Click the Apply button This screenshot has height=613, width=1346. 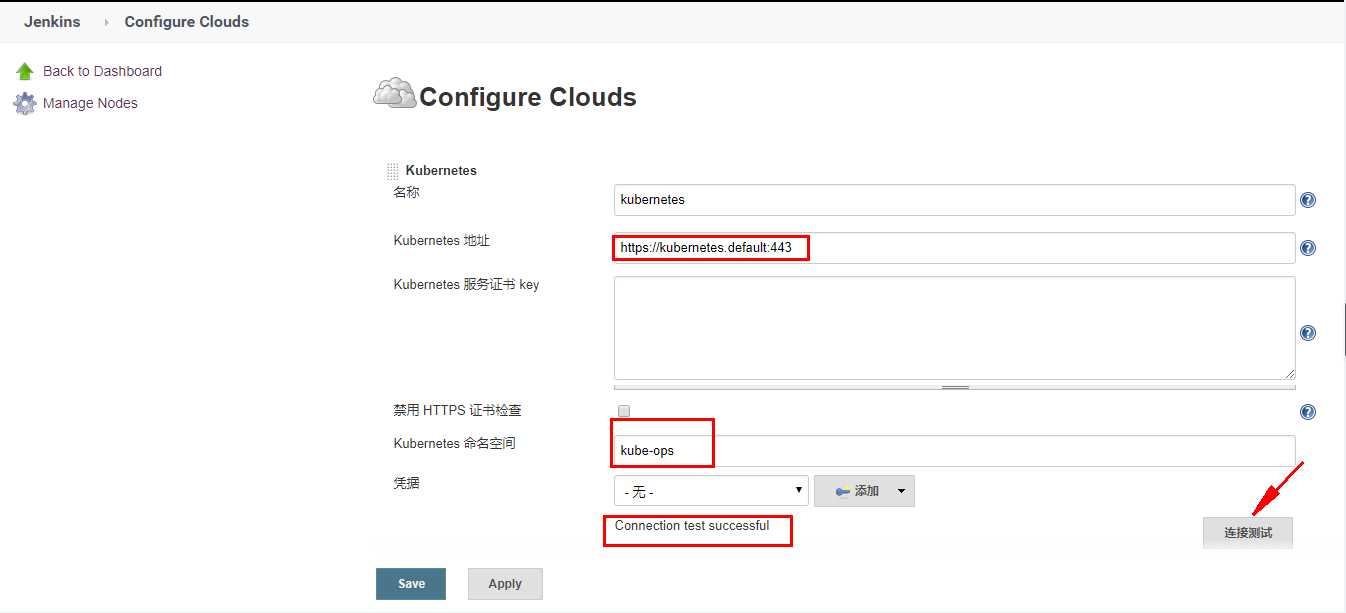pos(505,584)
